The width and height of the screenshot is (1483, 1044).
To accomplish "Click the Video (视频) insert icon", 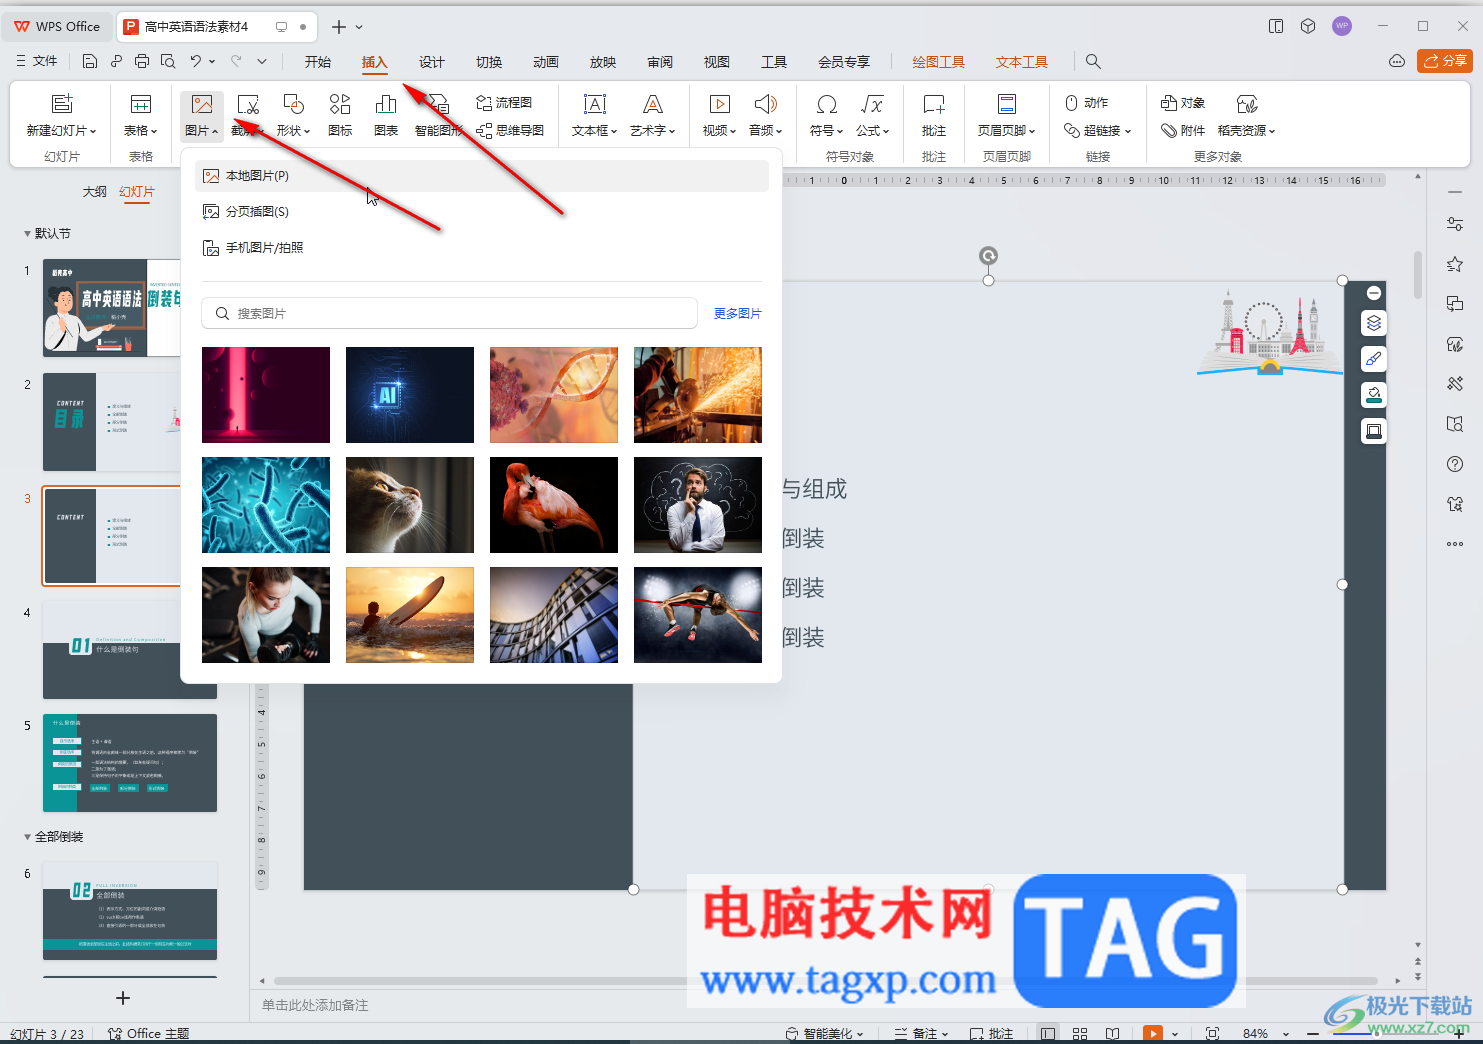I will (x=719, y=104).
